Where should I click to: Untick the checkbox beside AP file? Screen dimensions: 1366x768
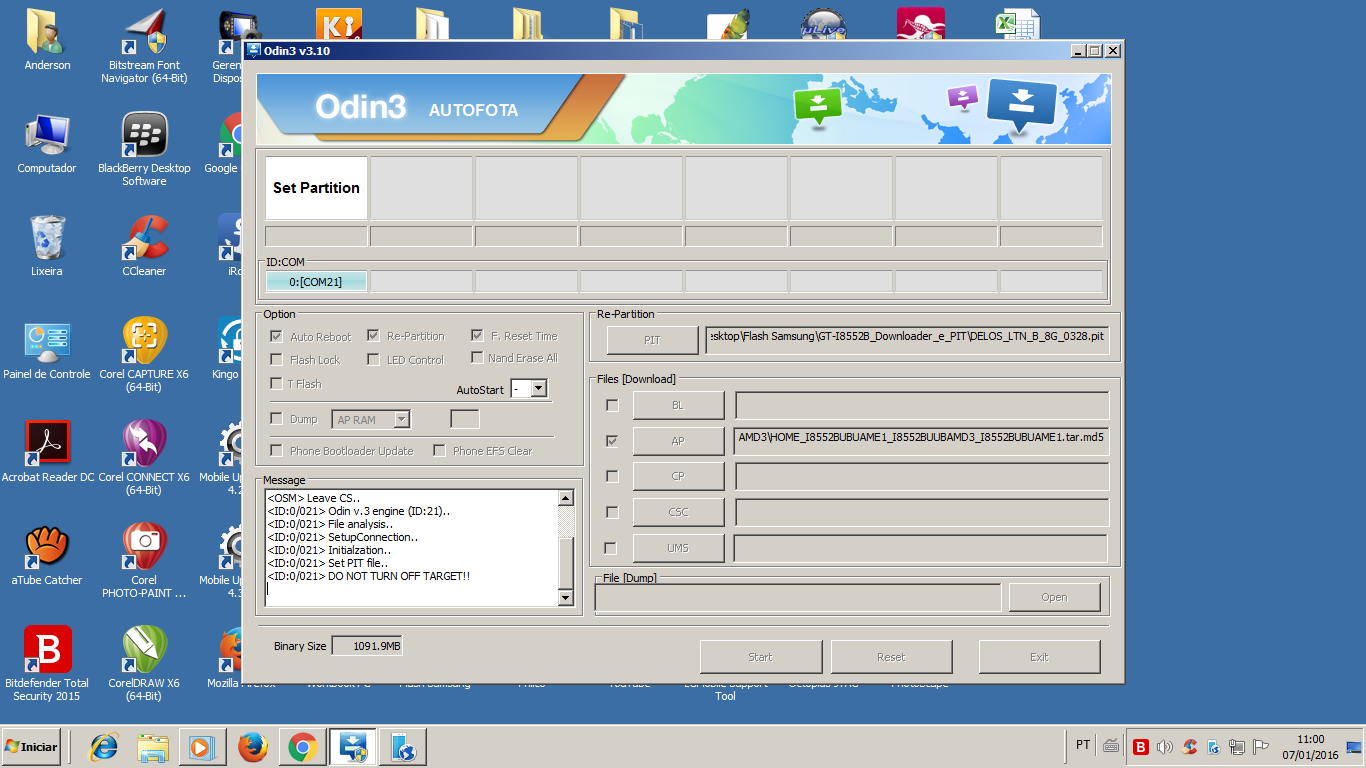click(x=612, y=441)
